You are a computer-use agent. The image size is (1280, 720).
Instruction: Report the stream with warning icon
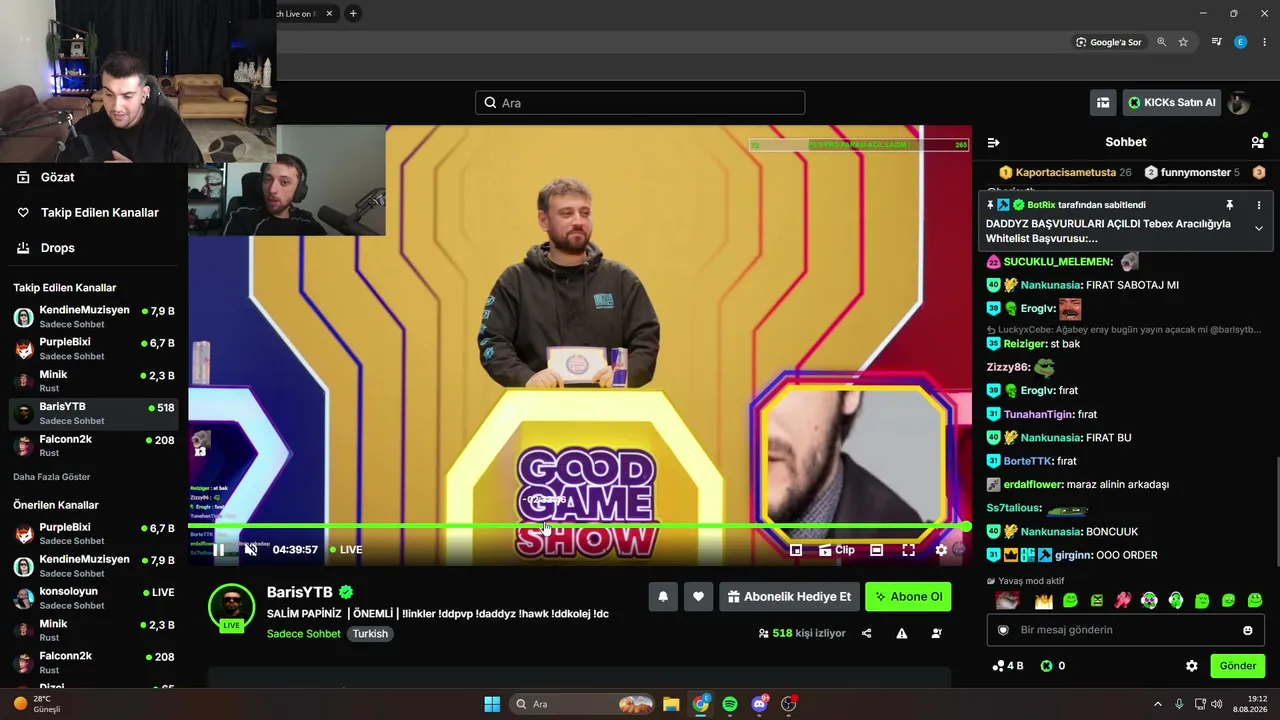[902, 633]
